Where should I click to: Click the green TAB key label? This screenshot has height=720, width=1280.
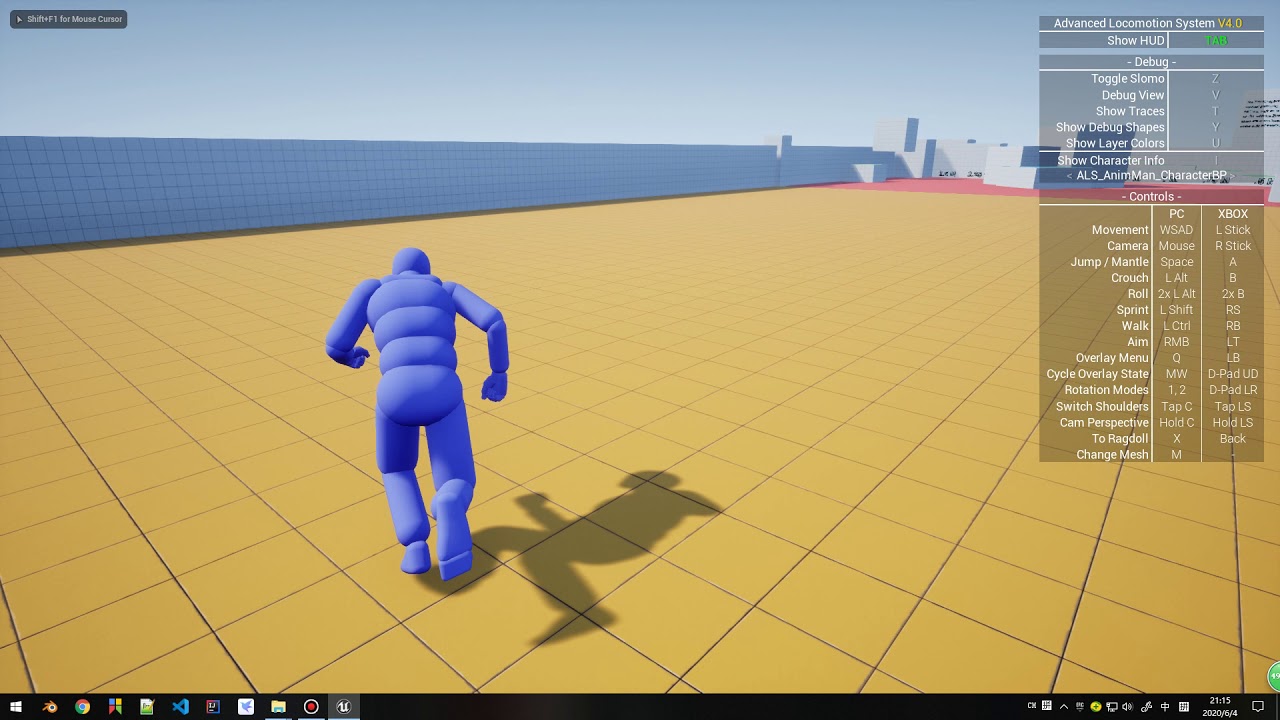[1216, 41]
